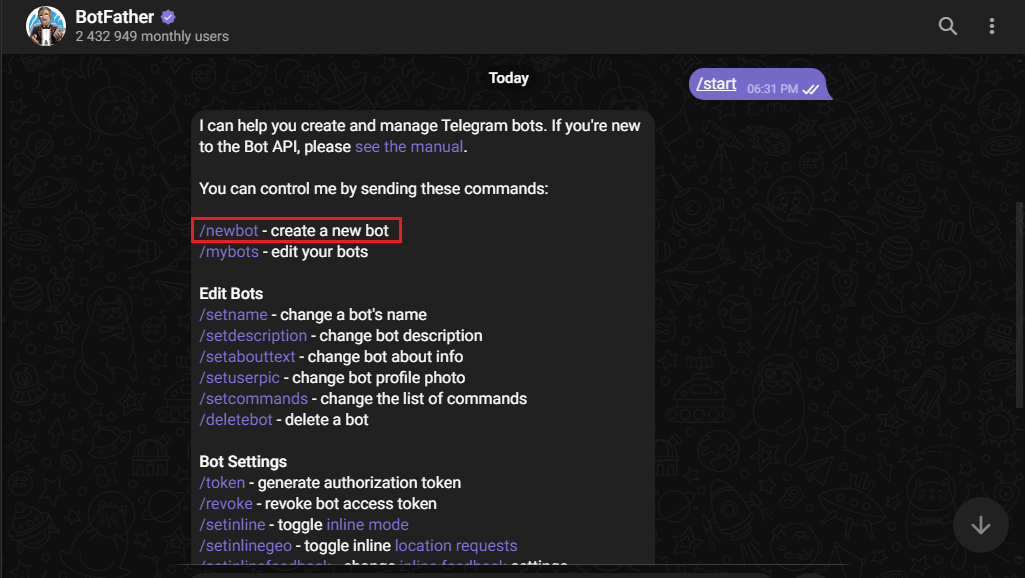Open the 'location requests' link
This screenshot has height=578, width=1025.
coord(456,545)
